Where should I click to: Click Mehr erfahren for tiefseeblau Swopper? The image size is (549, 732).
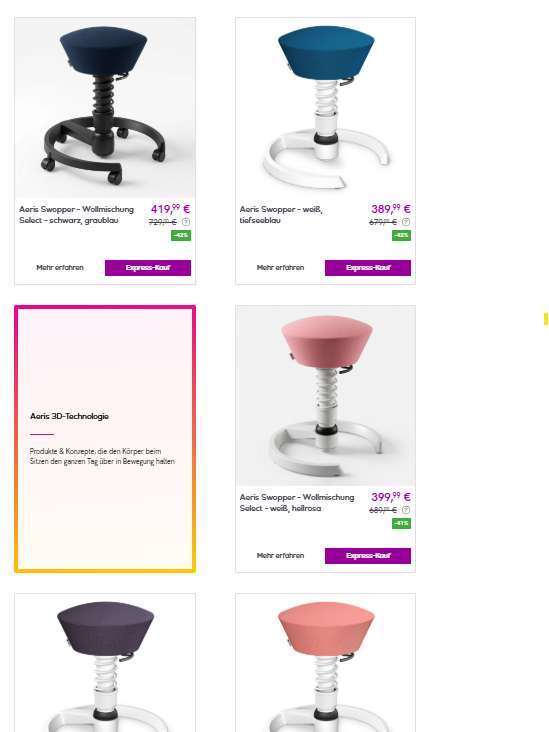point(280,268)
